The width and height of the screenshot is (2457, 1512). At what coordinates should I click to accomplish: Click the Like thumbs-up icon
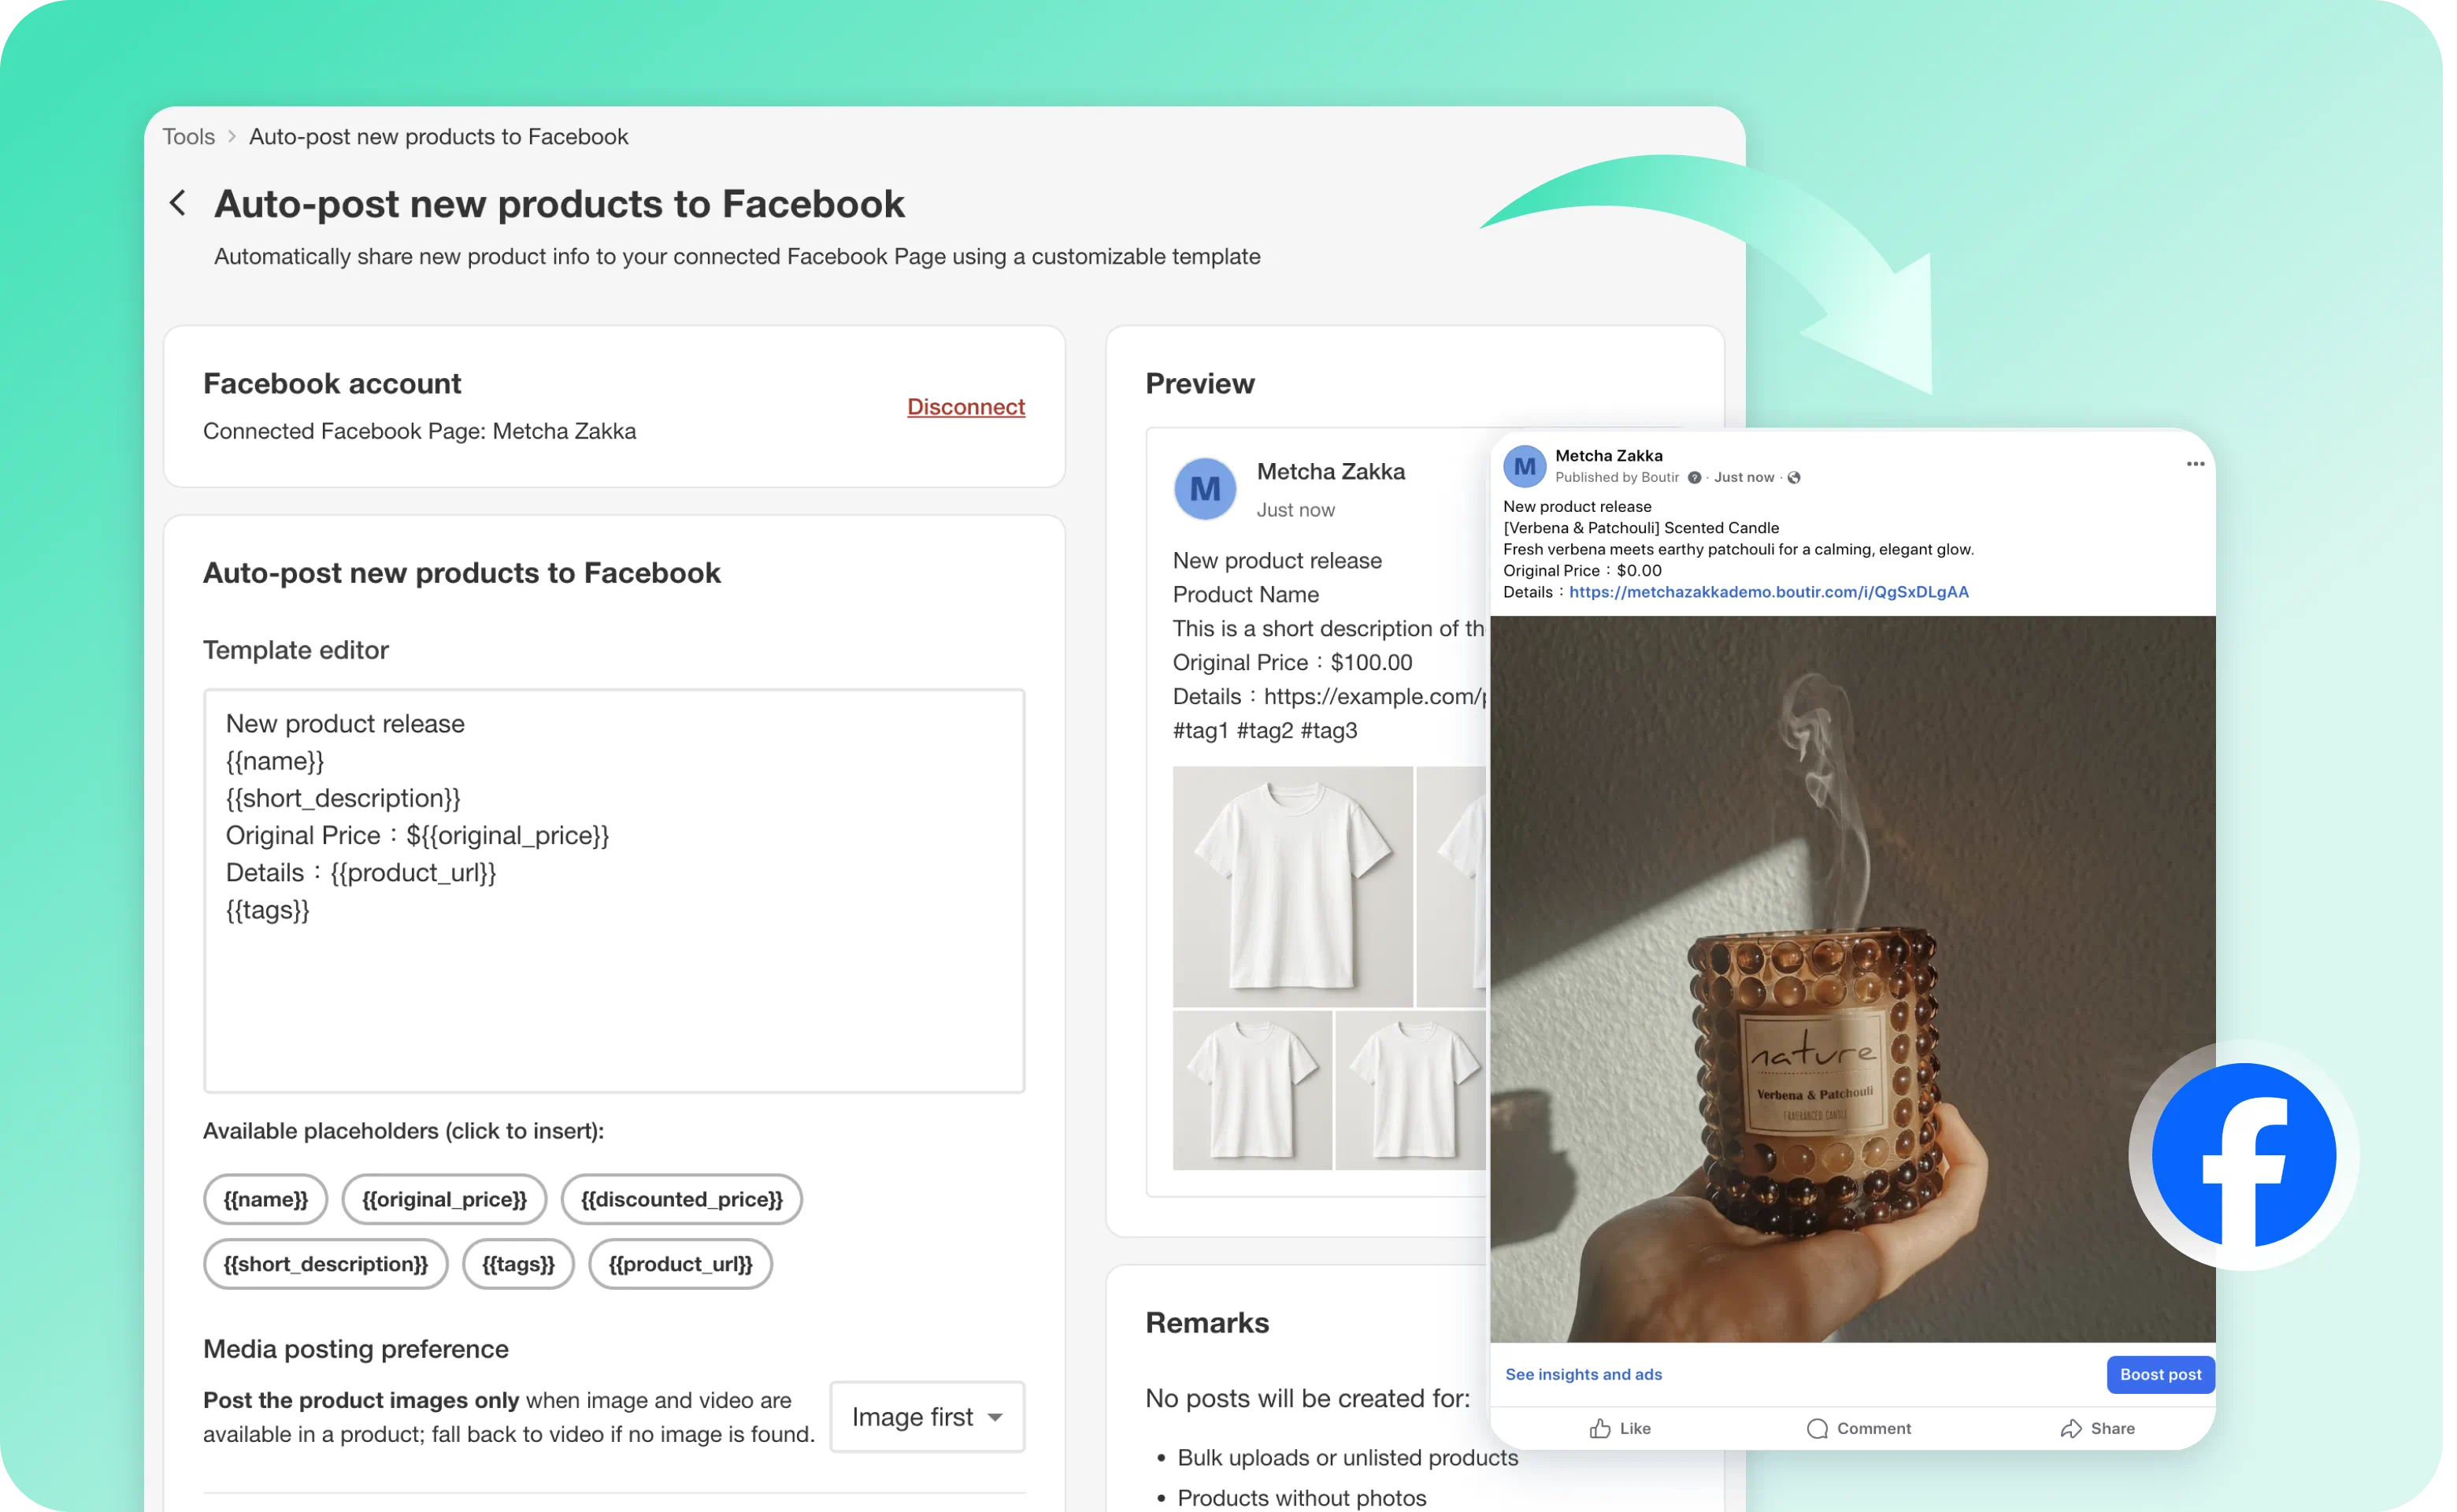(1600, 1428)
